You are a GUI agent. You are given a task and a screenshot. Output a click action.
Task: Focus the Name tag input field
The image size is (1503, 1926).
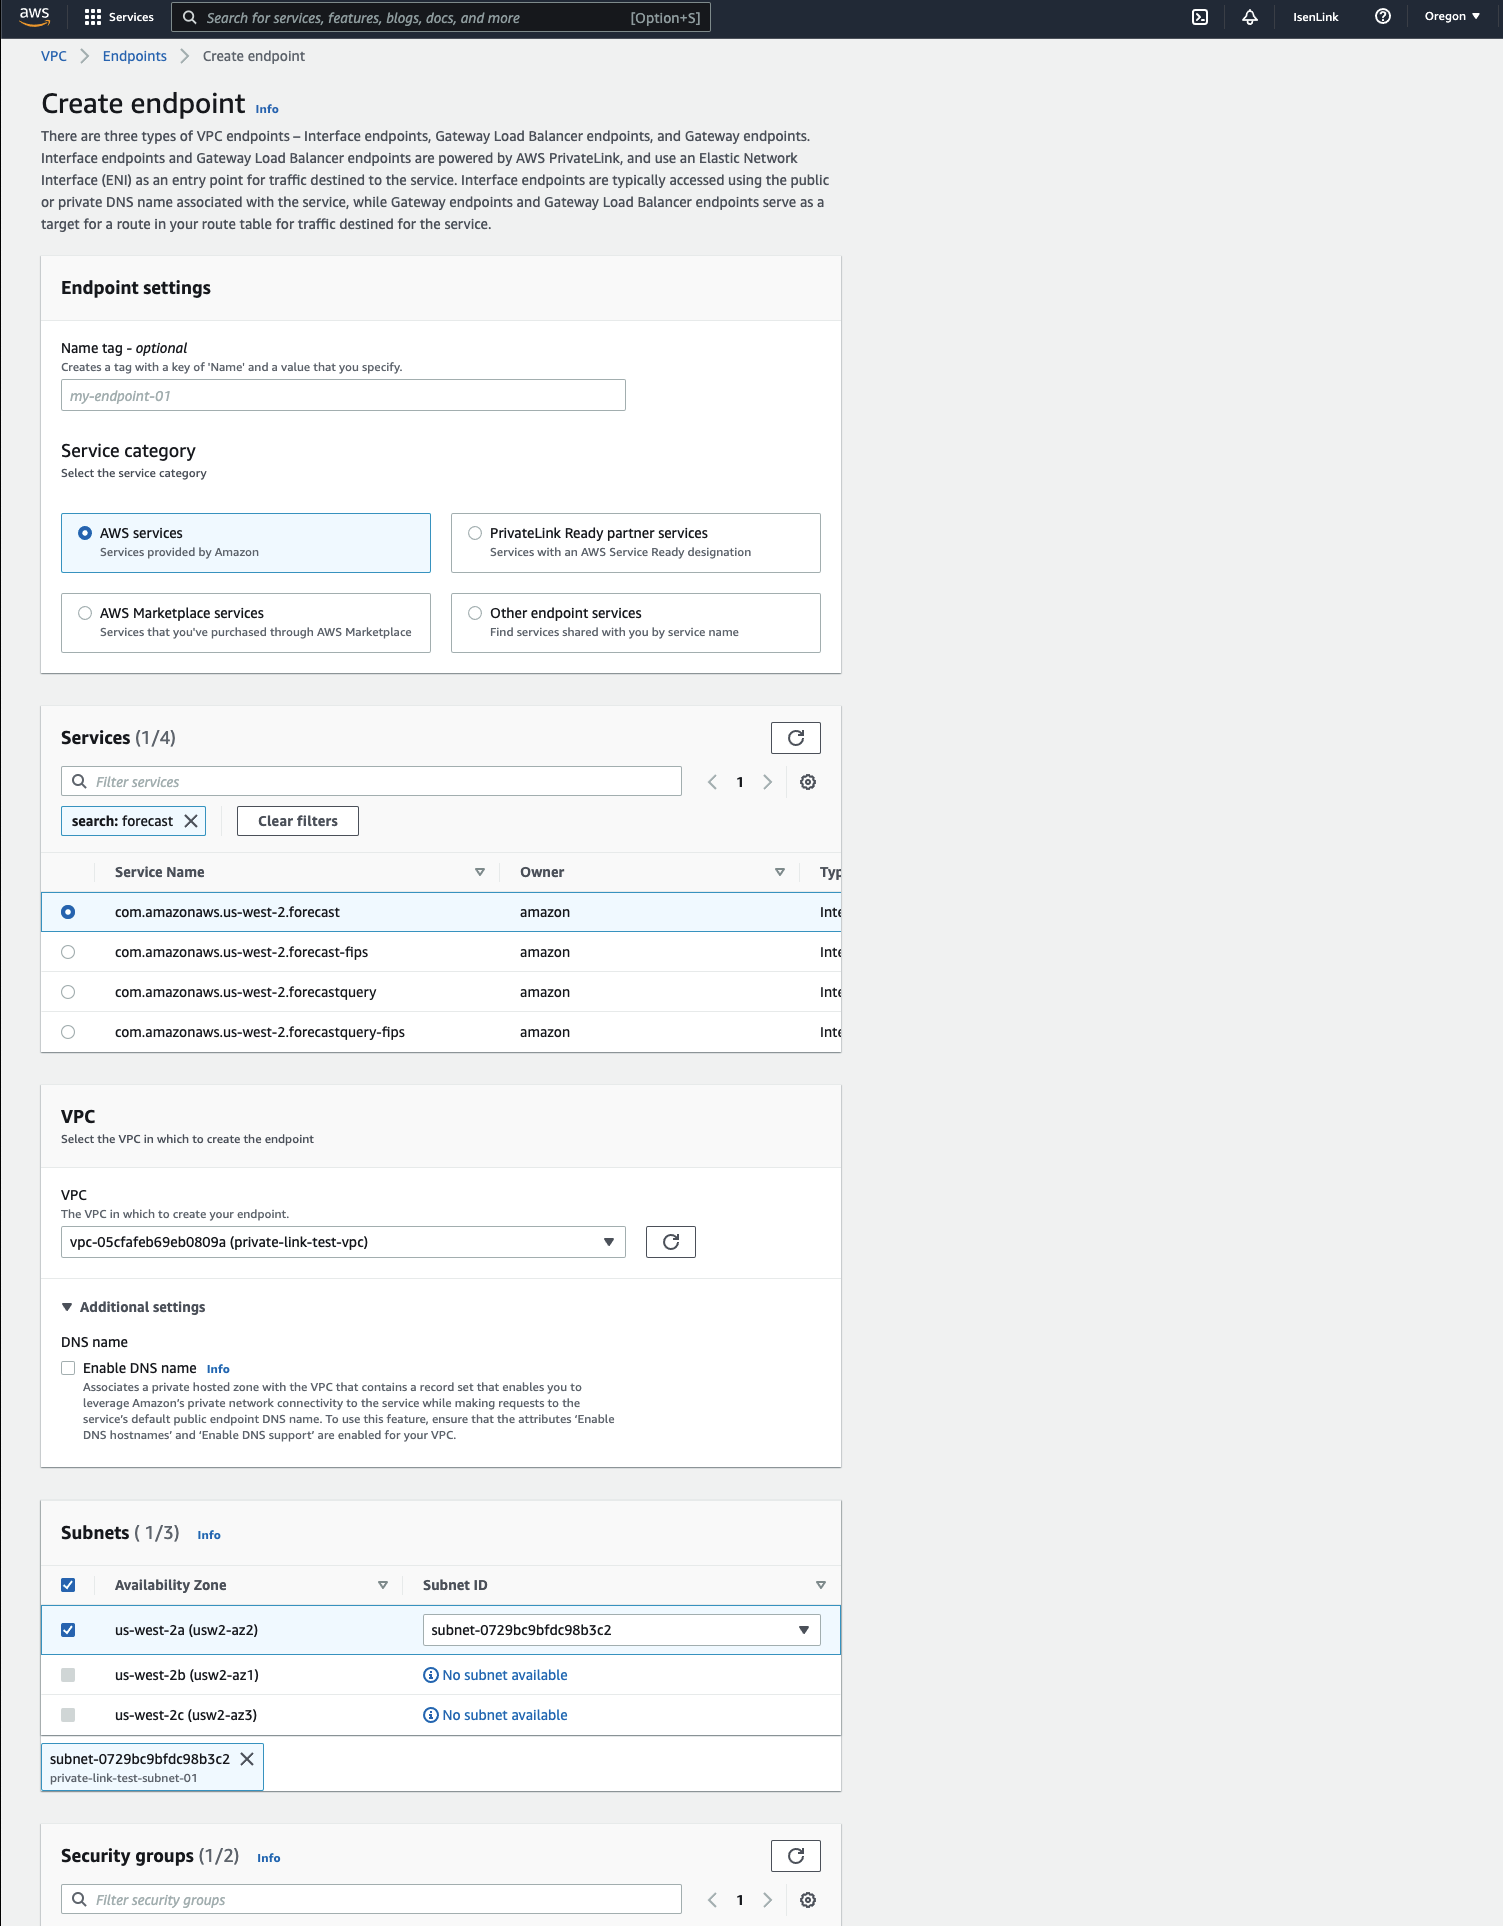tap(343, 395)
